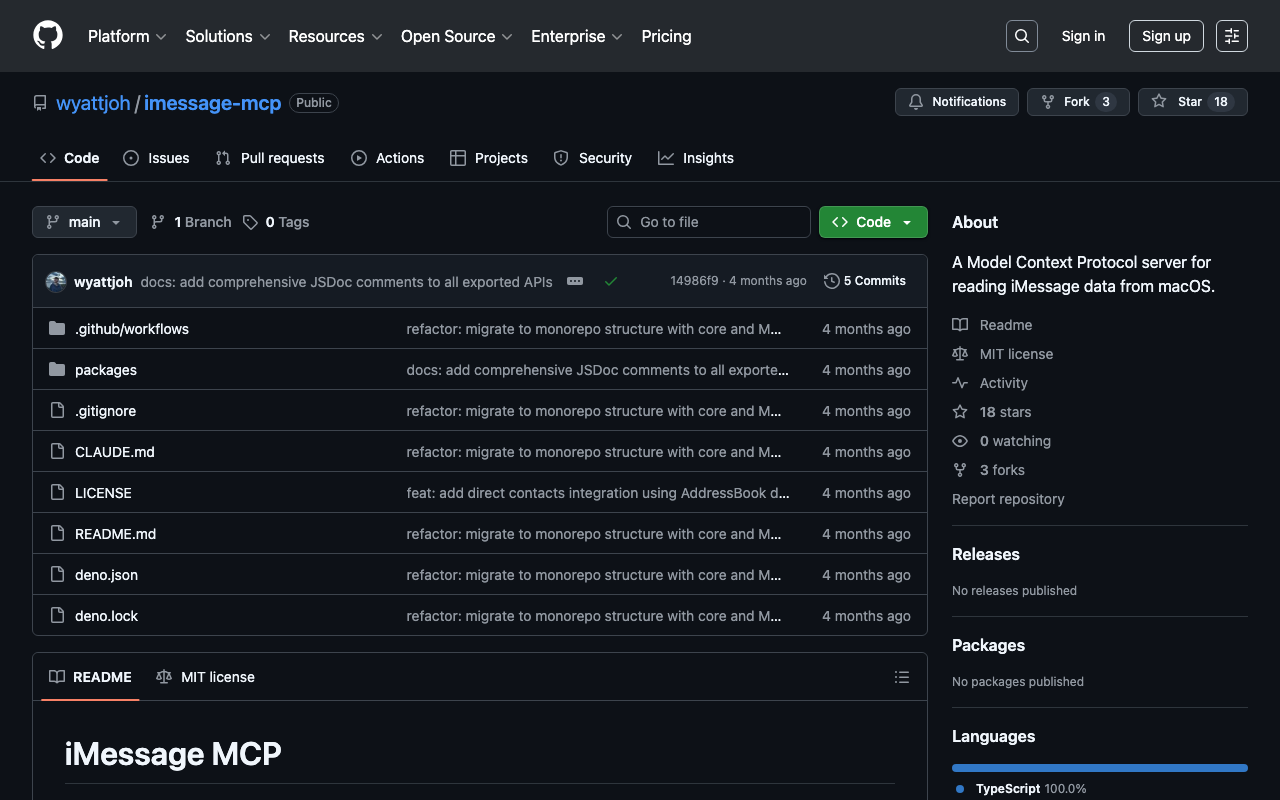Open the Platform menu in header
Image resolution: width=1280 pixels, height=800 pixels.
[127, 36]
